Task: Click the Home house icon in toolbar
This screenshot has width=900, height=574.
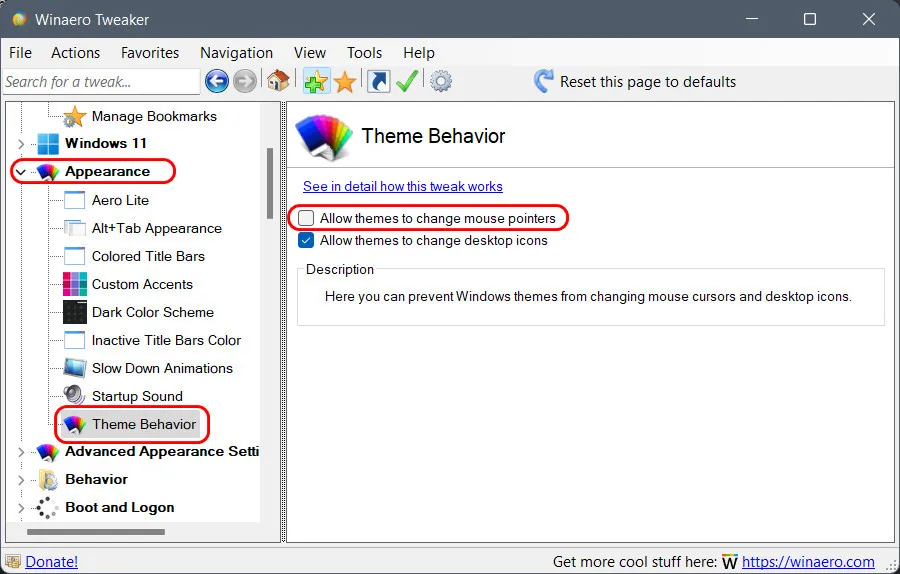Action: pos(278,82)
